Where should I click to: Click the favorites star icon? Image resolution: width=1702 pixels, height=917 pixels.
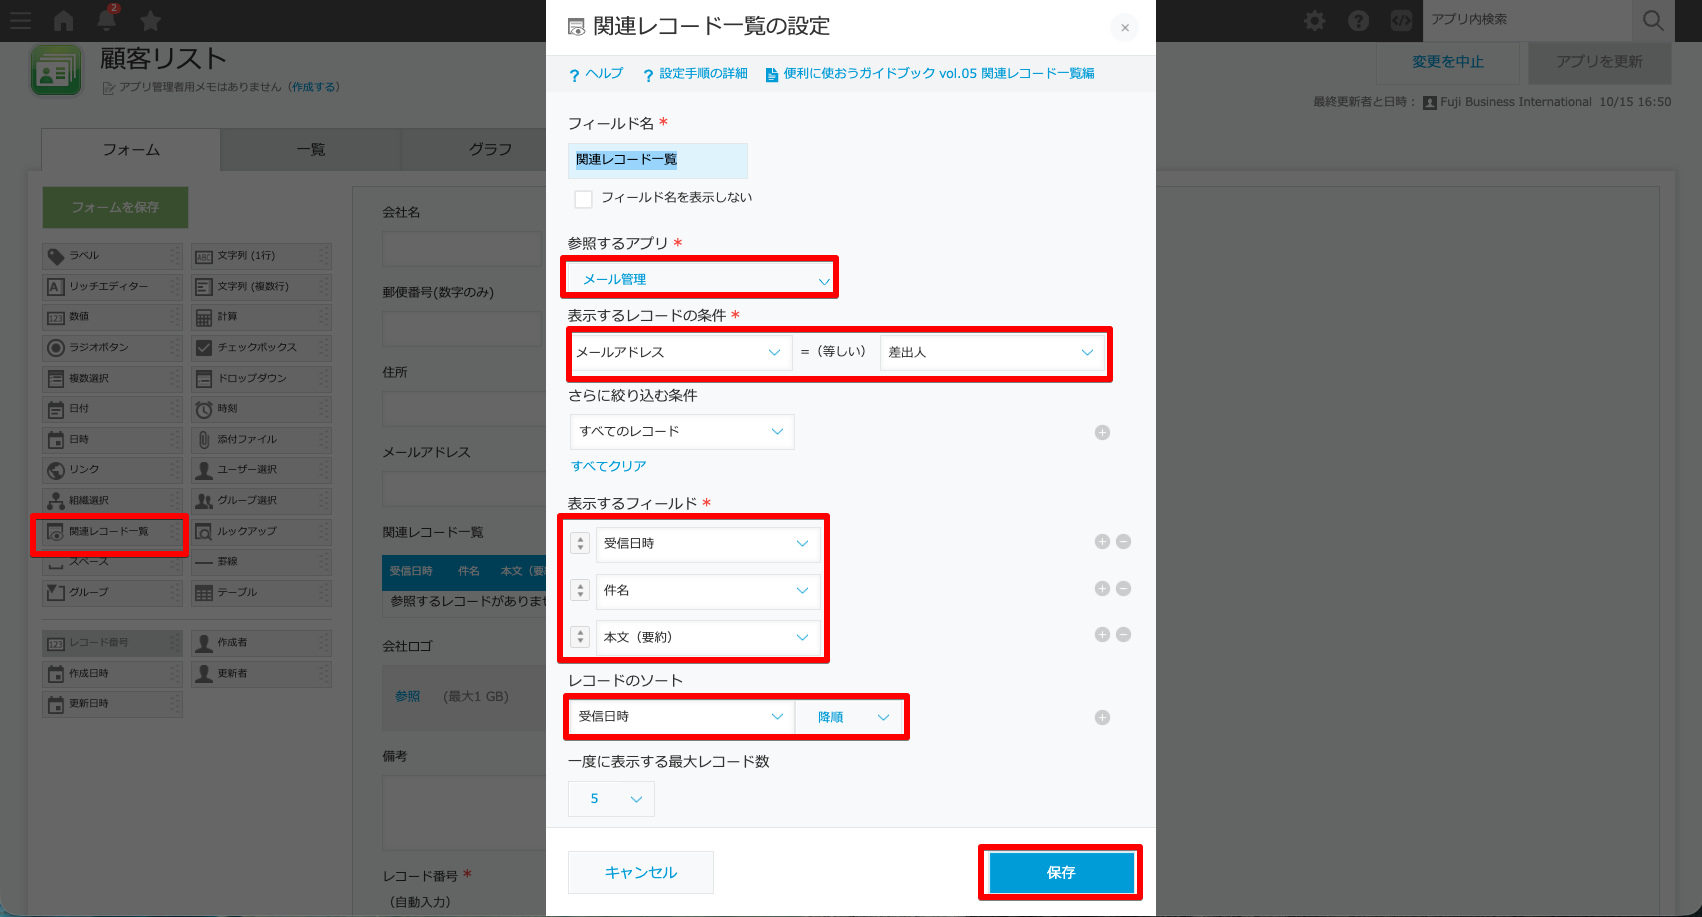coord(151,21)
